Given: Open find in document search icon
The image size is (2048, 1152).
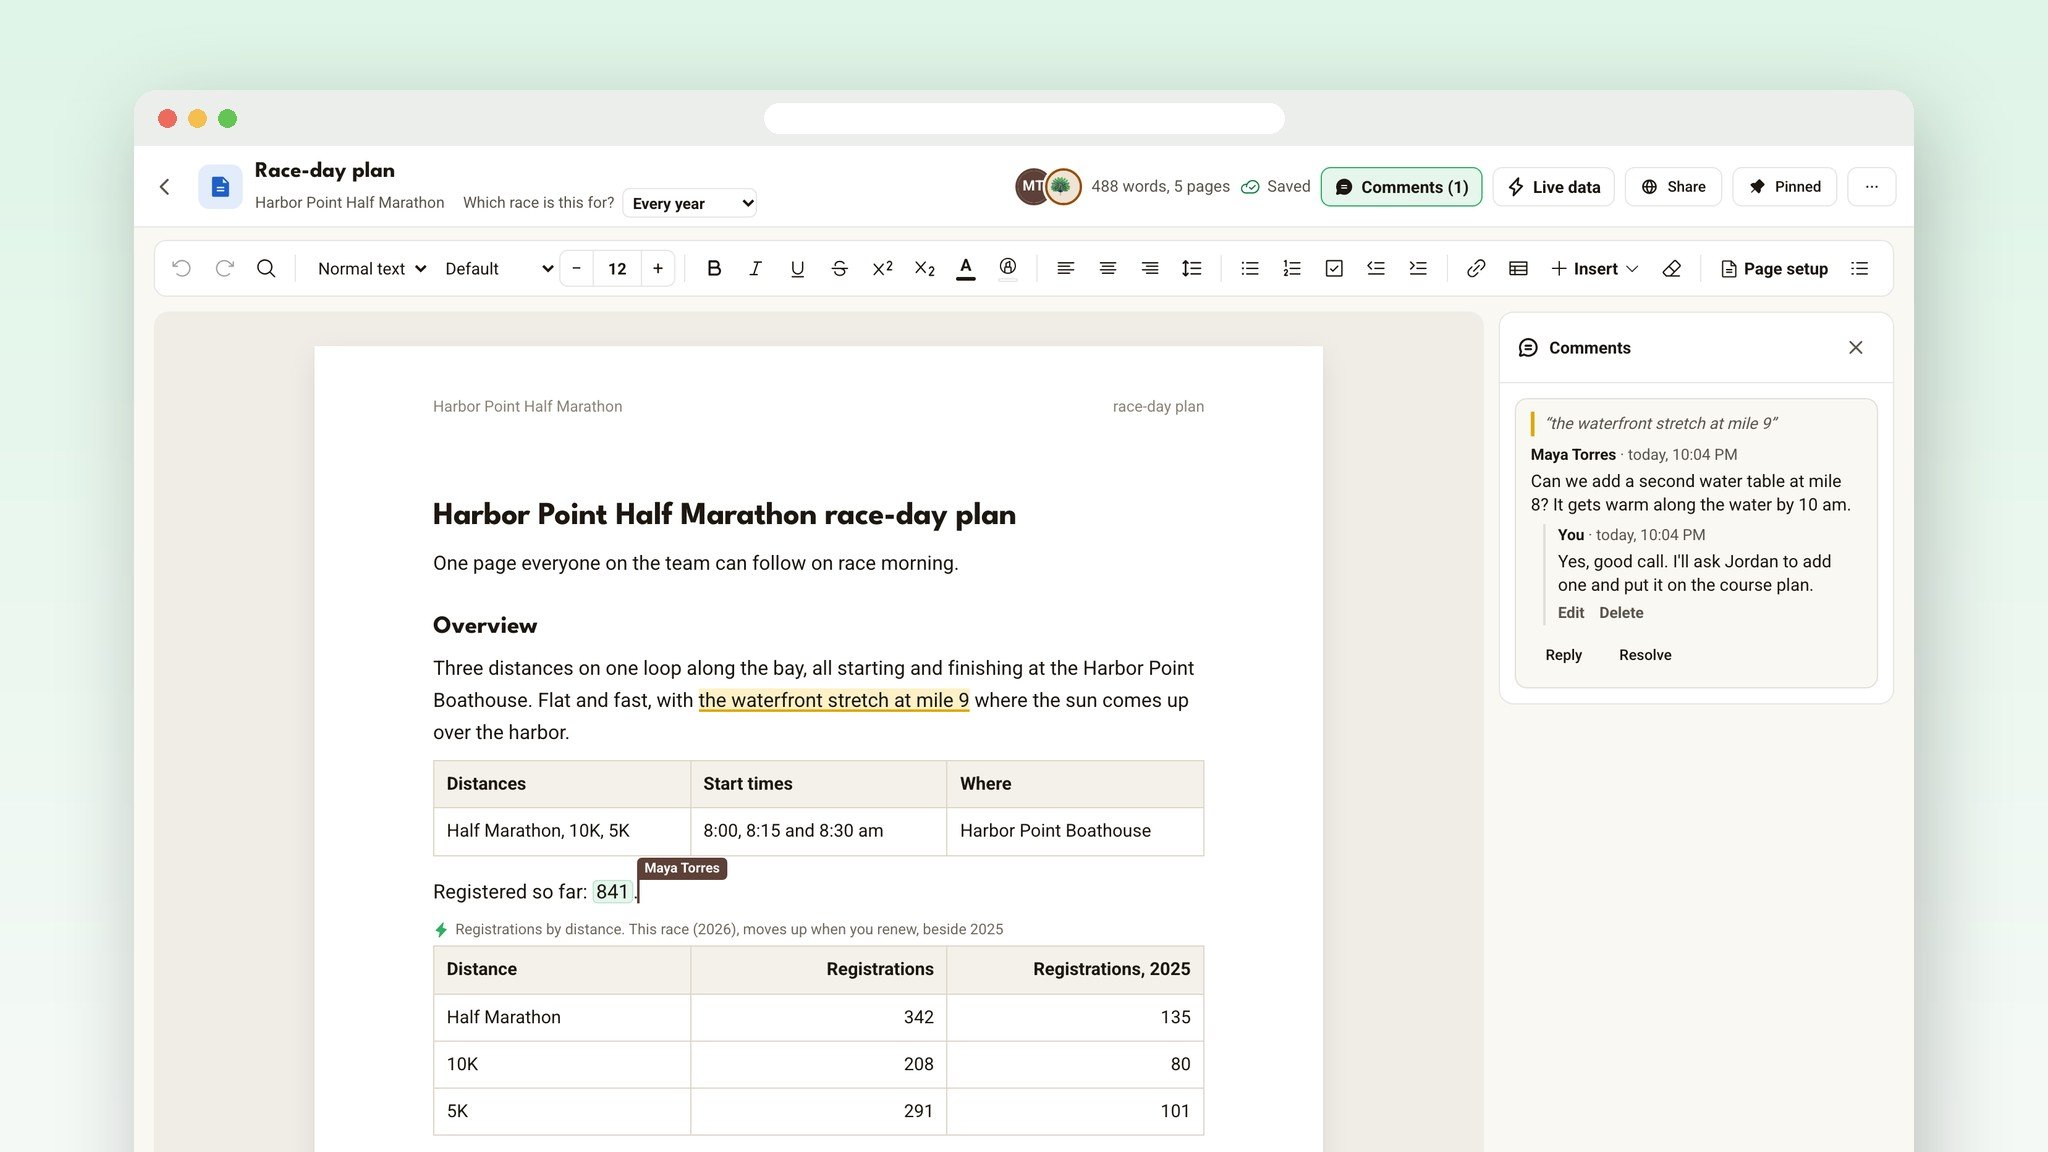Looking at the screenshot, I should (x=266, y=268).
